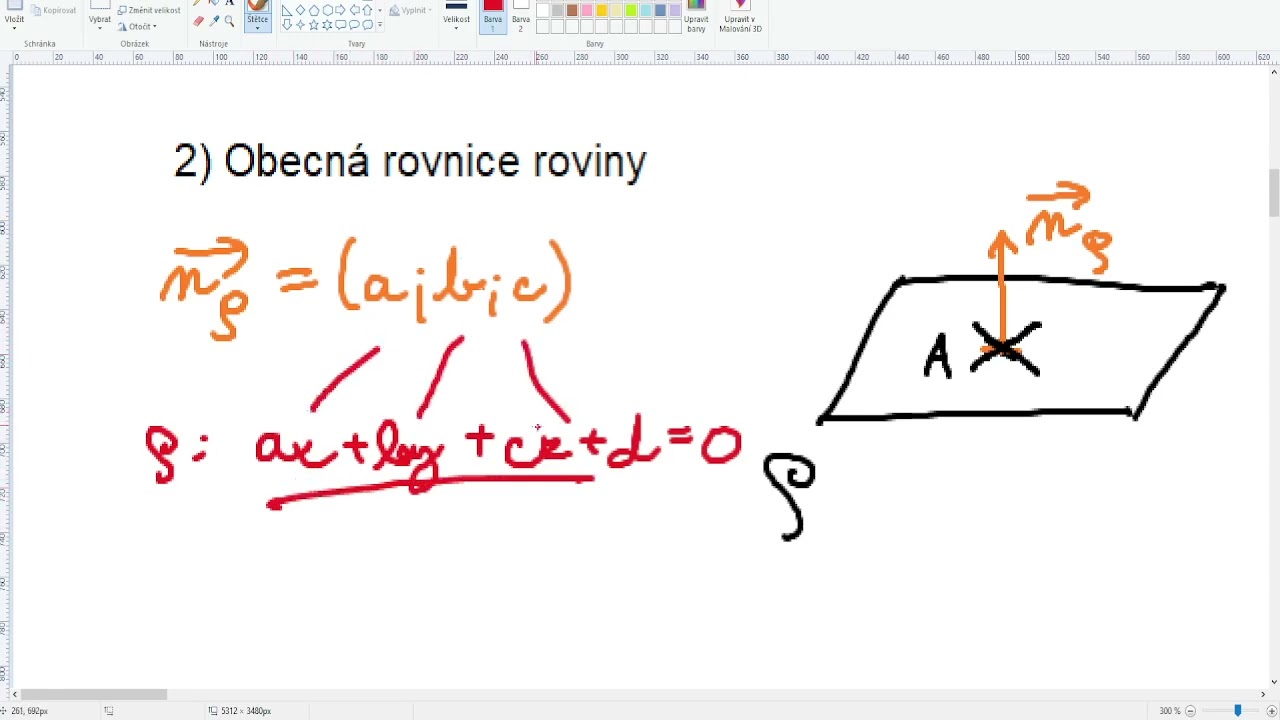
Task: Click the vertical scrollbar thumb
Action: (1274, 193)
